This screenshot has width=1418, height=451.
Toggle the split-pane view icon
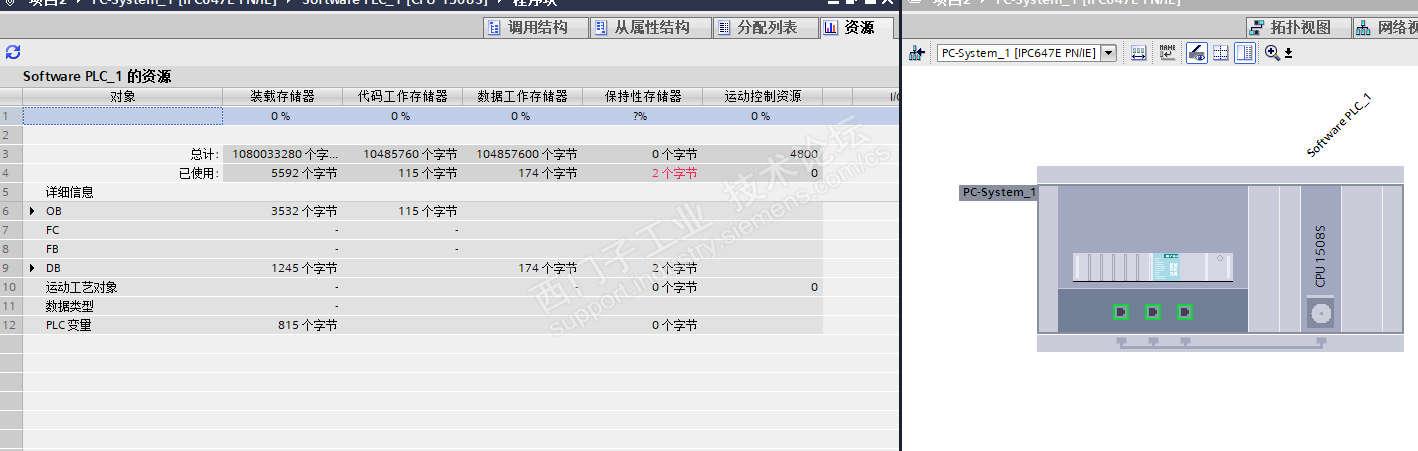(x=1245, y=53)
